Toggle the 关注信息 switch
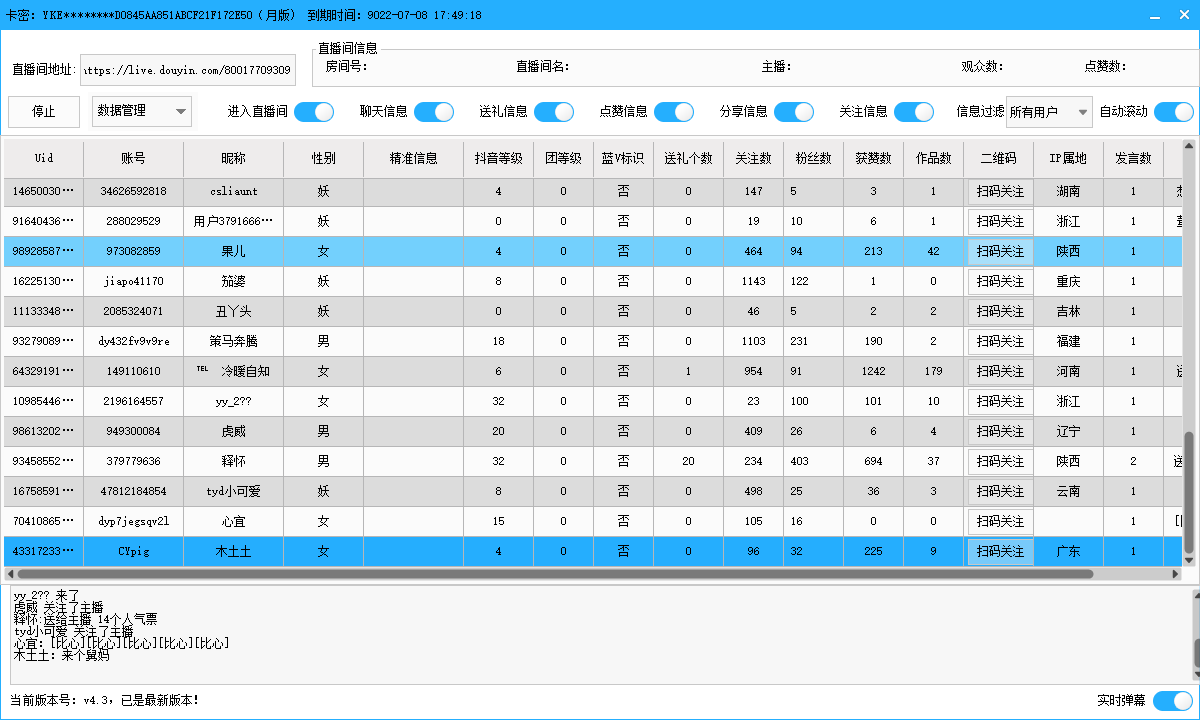1200x720 pixels. (x=913, y=112)
